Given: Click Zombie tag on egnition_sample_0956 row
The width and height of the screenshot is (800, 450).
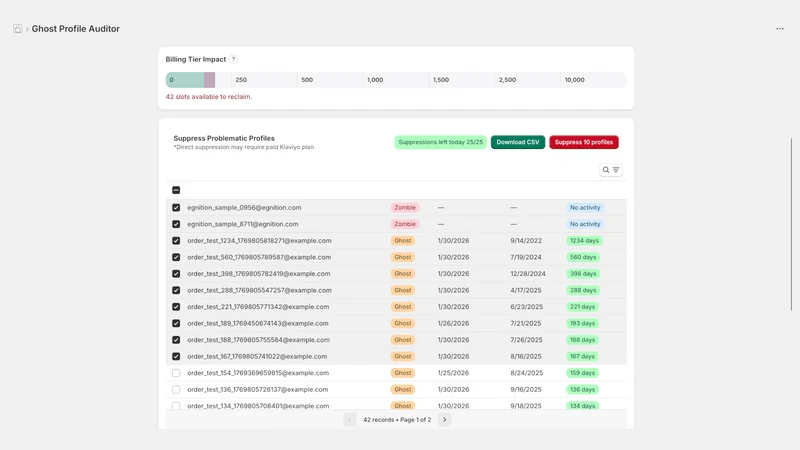Looking at the screenshot, I should coord(405,208).
